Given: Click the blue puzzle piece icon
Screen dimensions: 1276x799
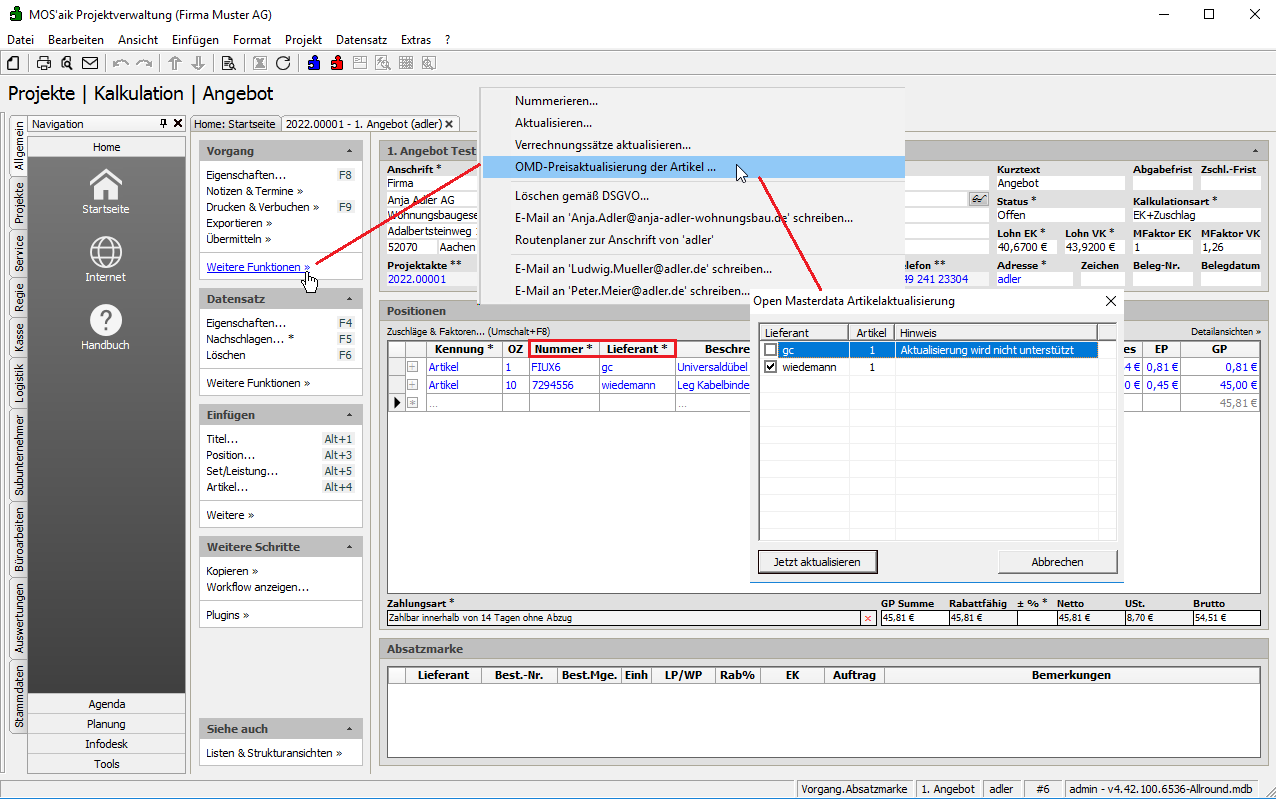Looking at the screenshot, I should (314, 63).
